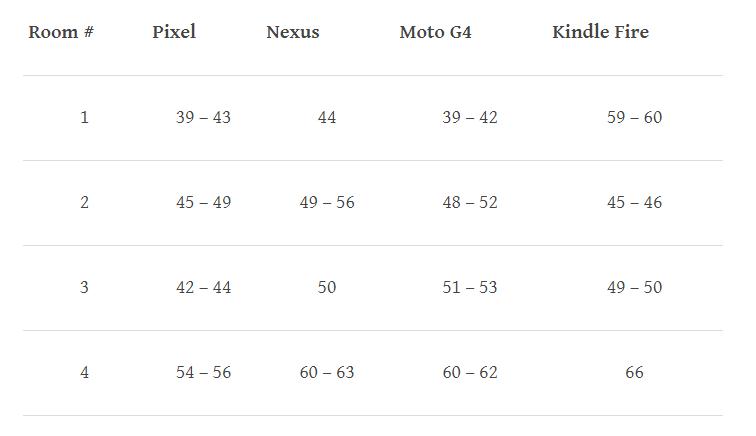Select Kindle Fire value 66
The width and height of the screenshot is (756, 436).
[634, 373]
